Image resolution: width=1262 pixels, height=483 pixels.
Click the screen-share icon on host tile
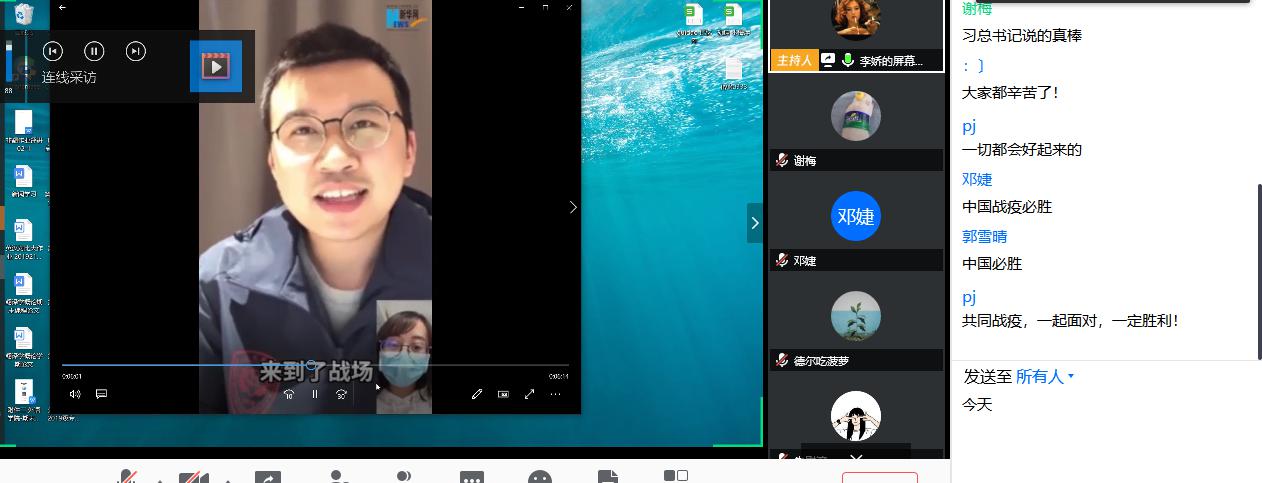(828, 60)
